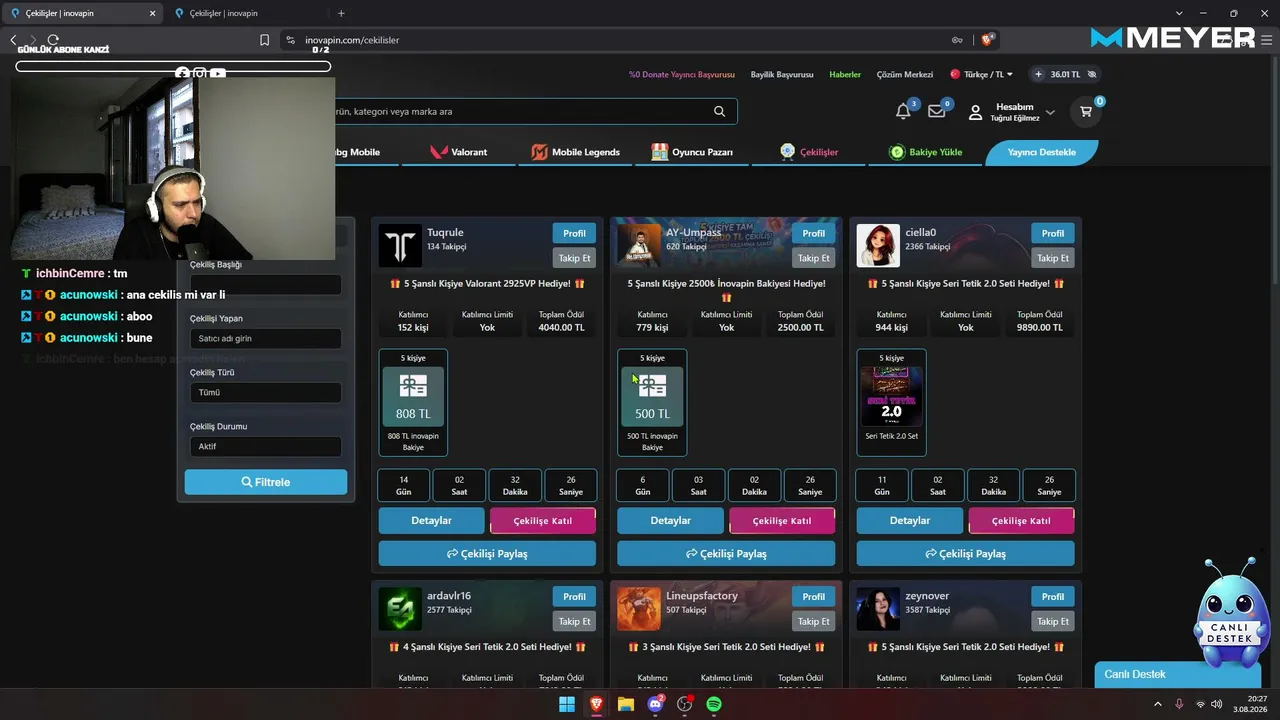The width and height of the screenshot is (1280, 720).
Task: Join the Tuqrule giveaway with Çekilişe Katıl
Action: pos(543,521)
